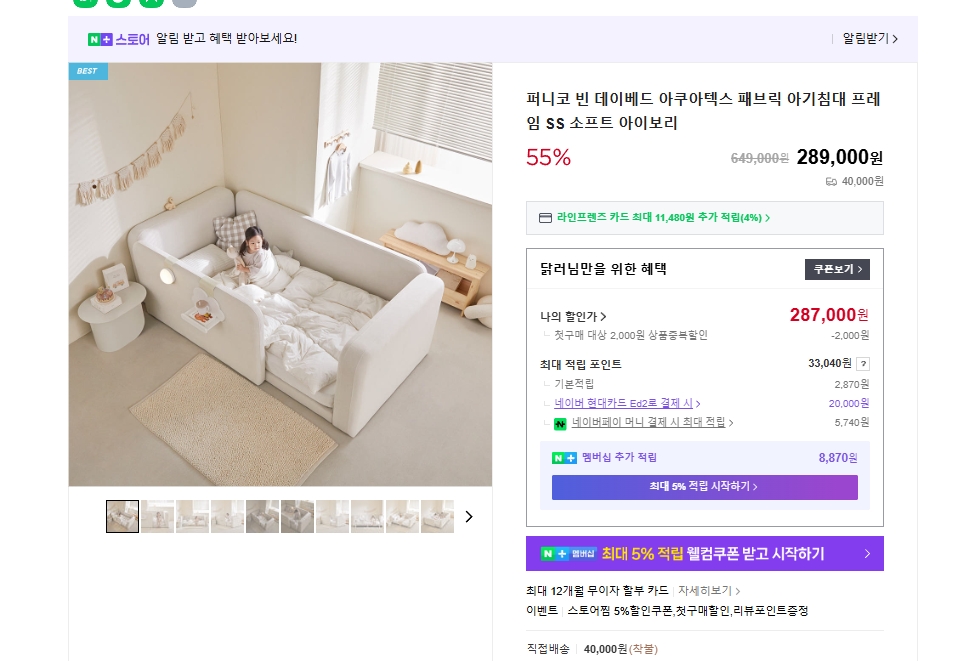This screenshot has height=661, width=961.
Task: Click the N+ 멤버십 badge on purple banner
Action: [568, 554]
